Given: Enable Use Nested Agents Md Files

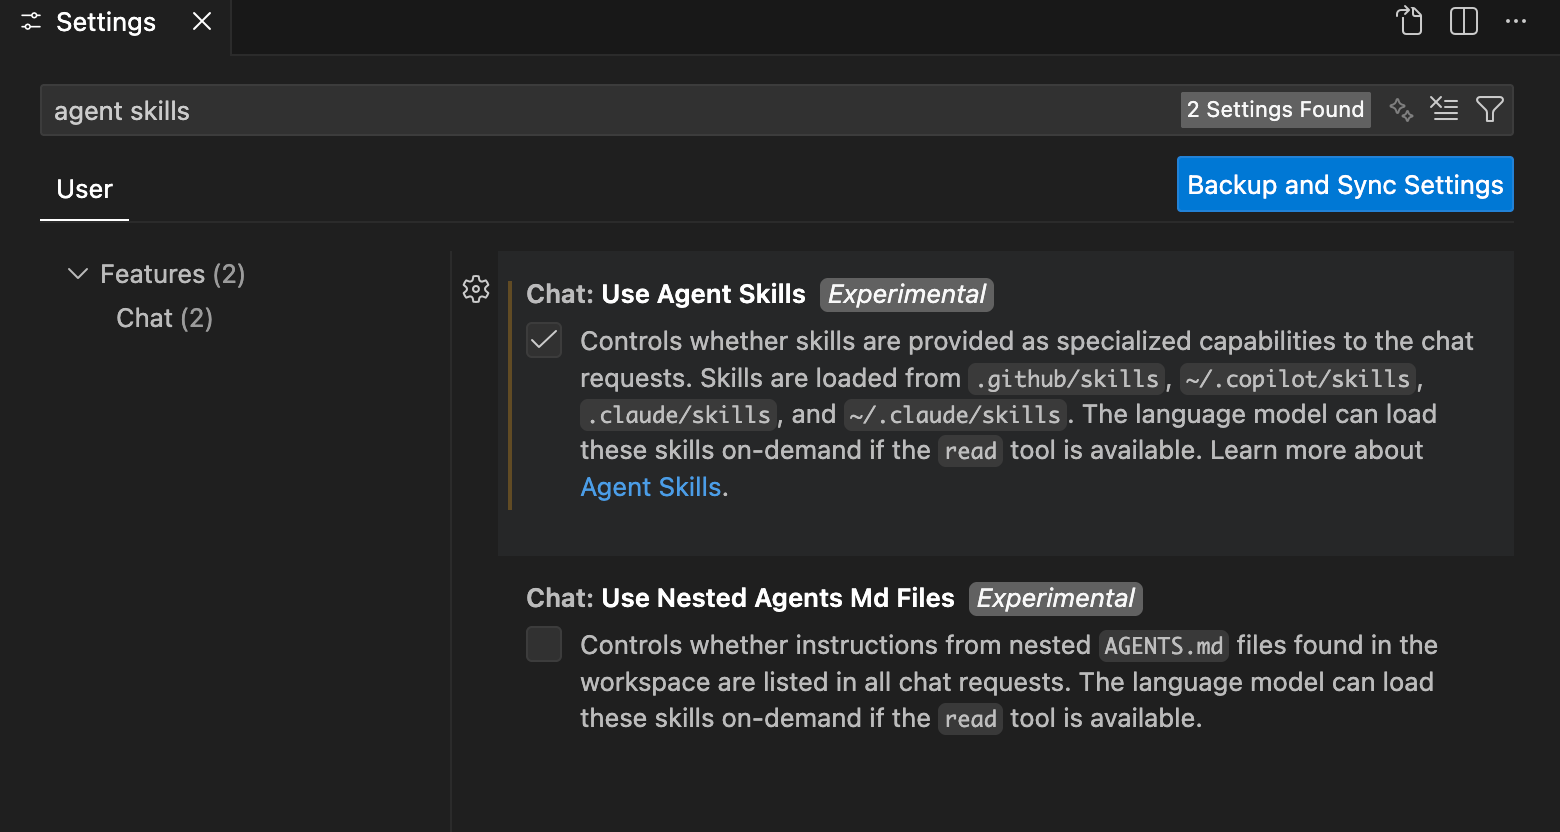Looking at the screenshot, I should point(544,644).
